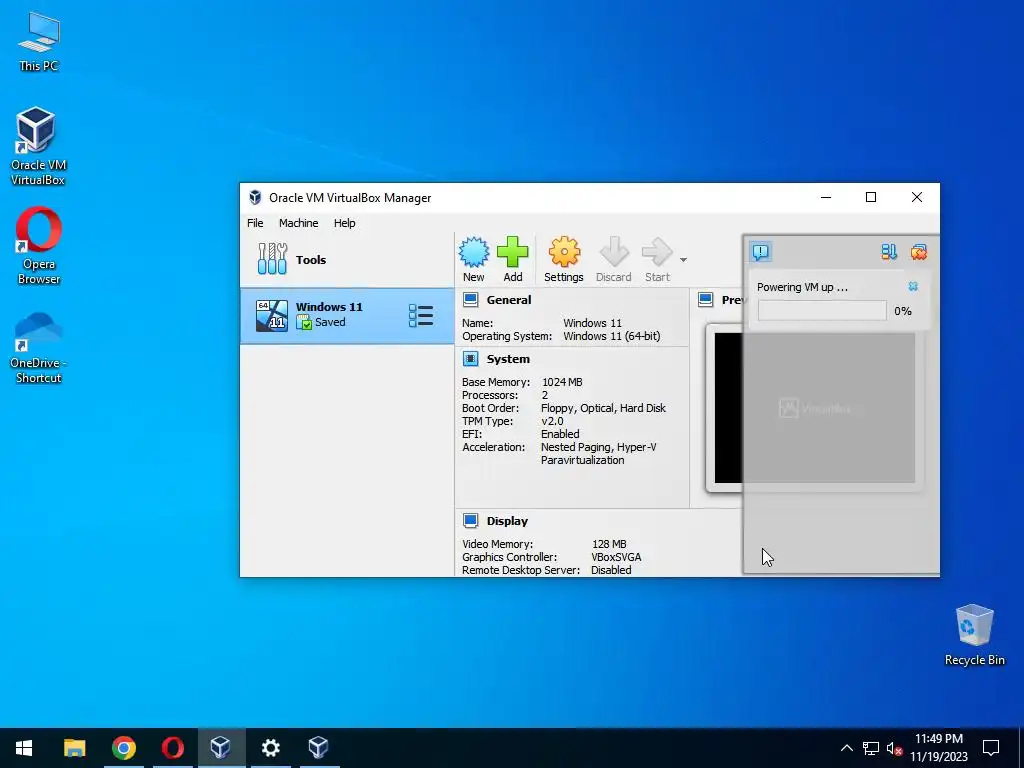Viewport: 1024px width, 768px height.
Task: Click the 'VBoxSVGA' graphics controller value
Action: [616, 557]
